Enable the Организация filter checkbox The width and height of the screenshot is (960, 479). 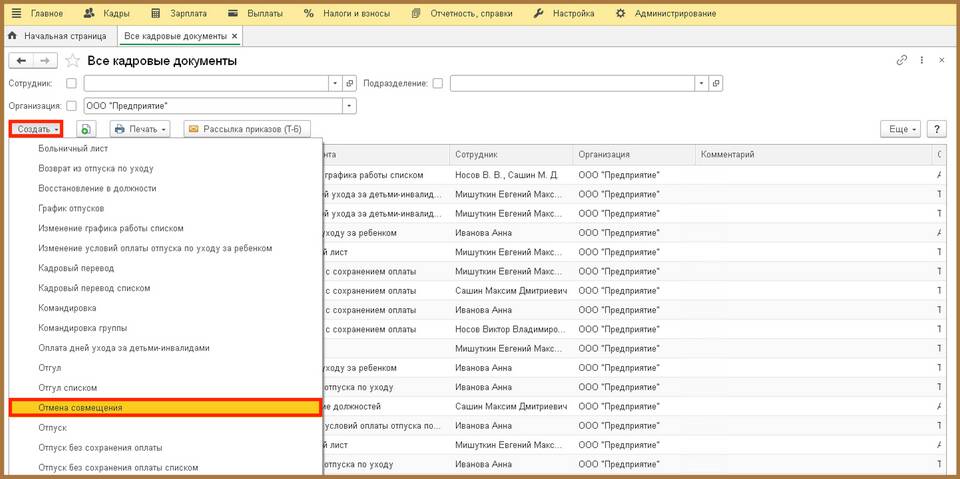coord(72,106)
